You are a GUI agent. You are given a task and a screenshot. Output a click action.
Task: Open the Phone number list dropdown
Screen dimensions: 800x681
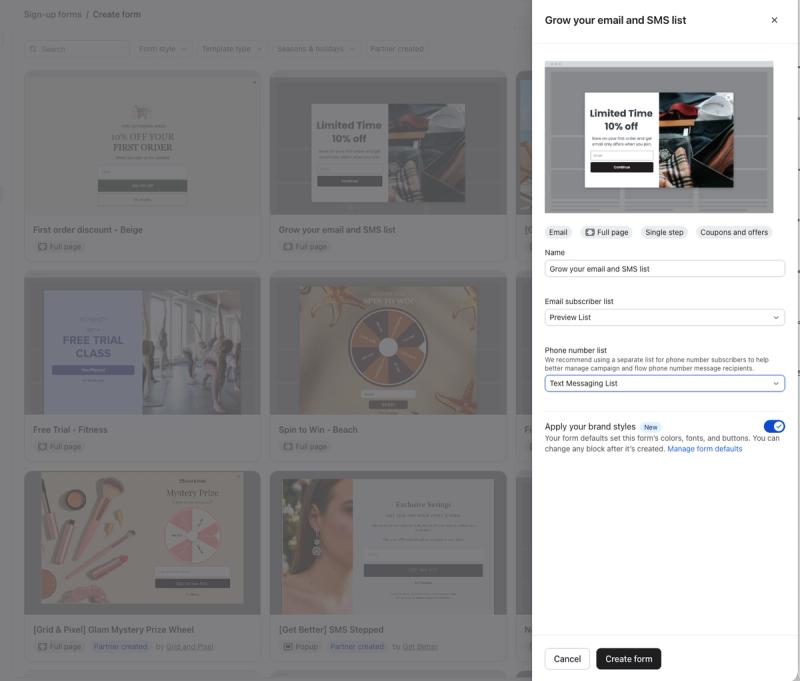(664, 383)
